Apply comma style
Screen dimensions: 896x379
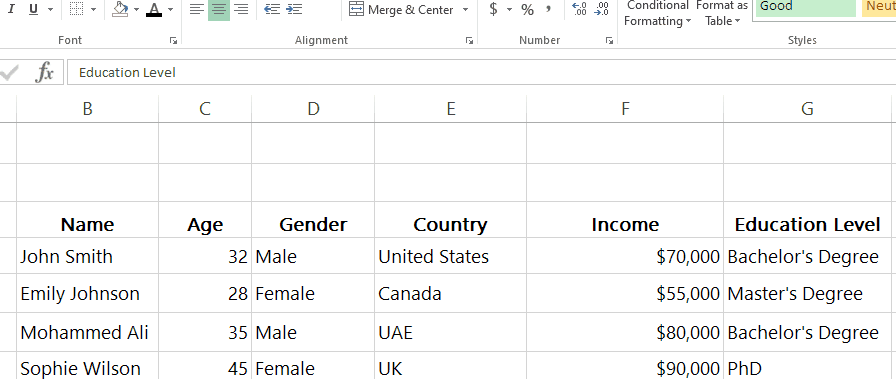click(549, 9)
